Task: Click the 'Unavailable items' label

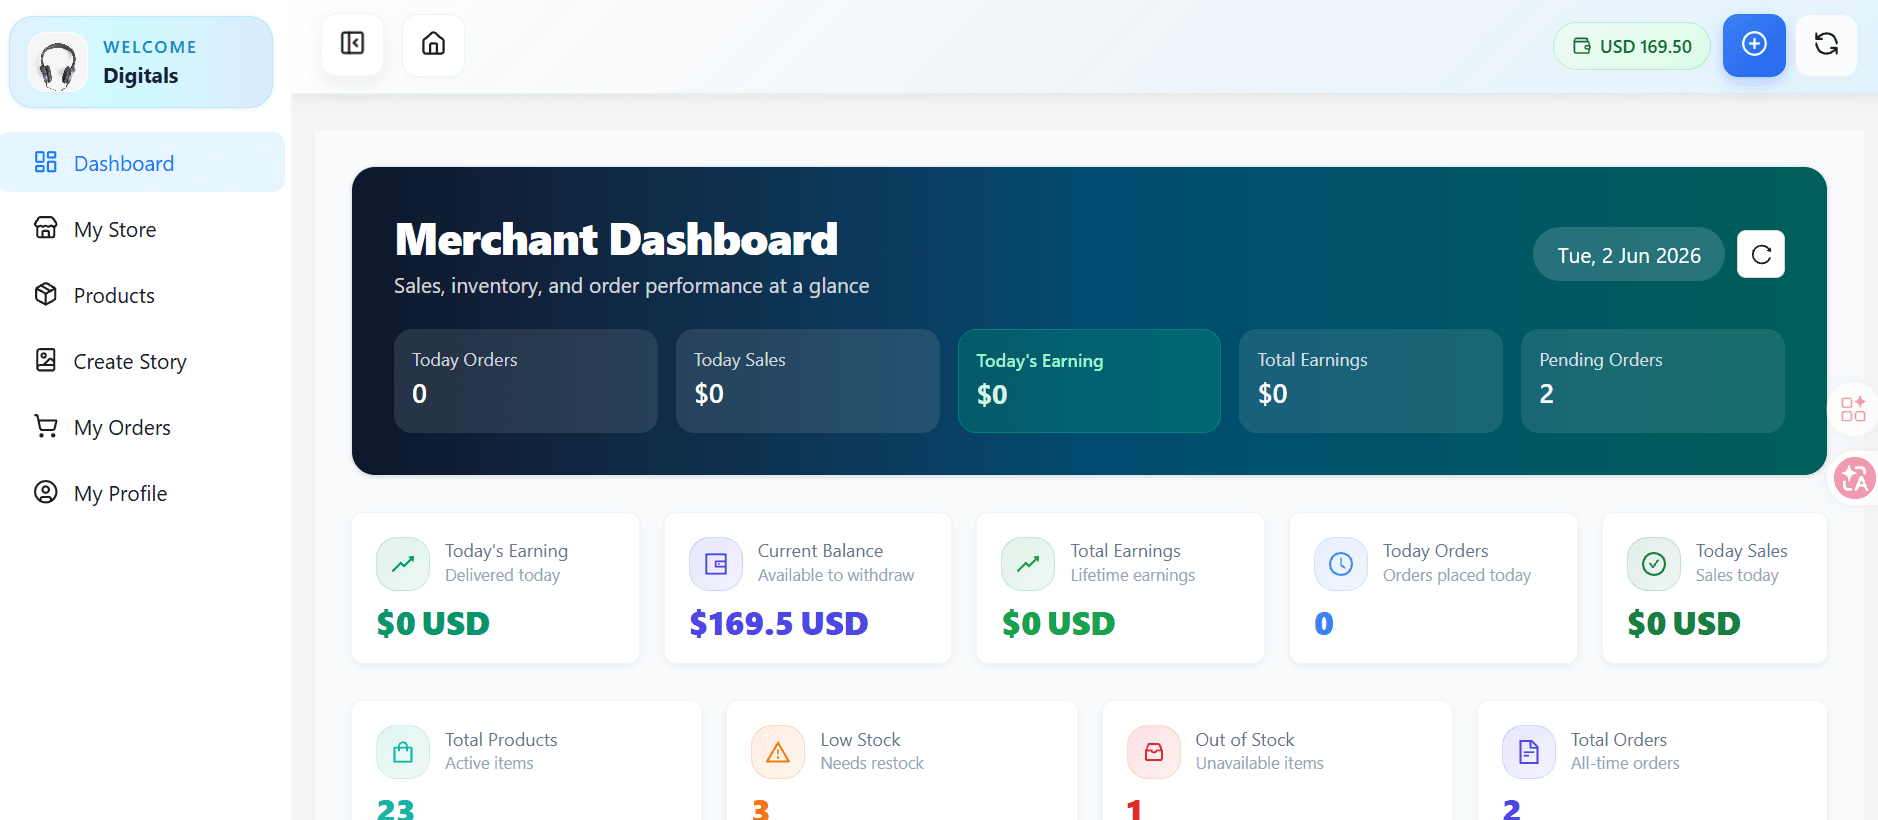Action: coord(1260,763)
